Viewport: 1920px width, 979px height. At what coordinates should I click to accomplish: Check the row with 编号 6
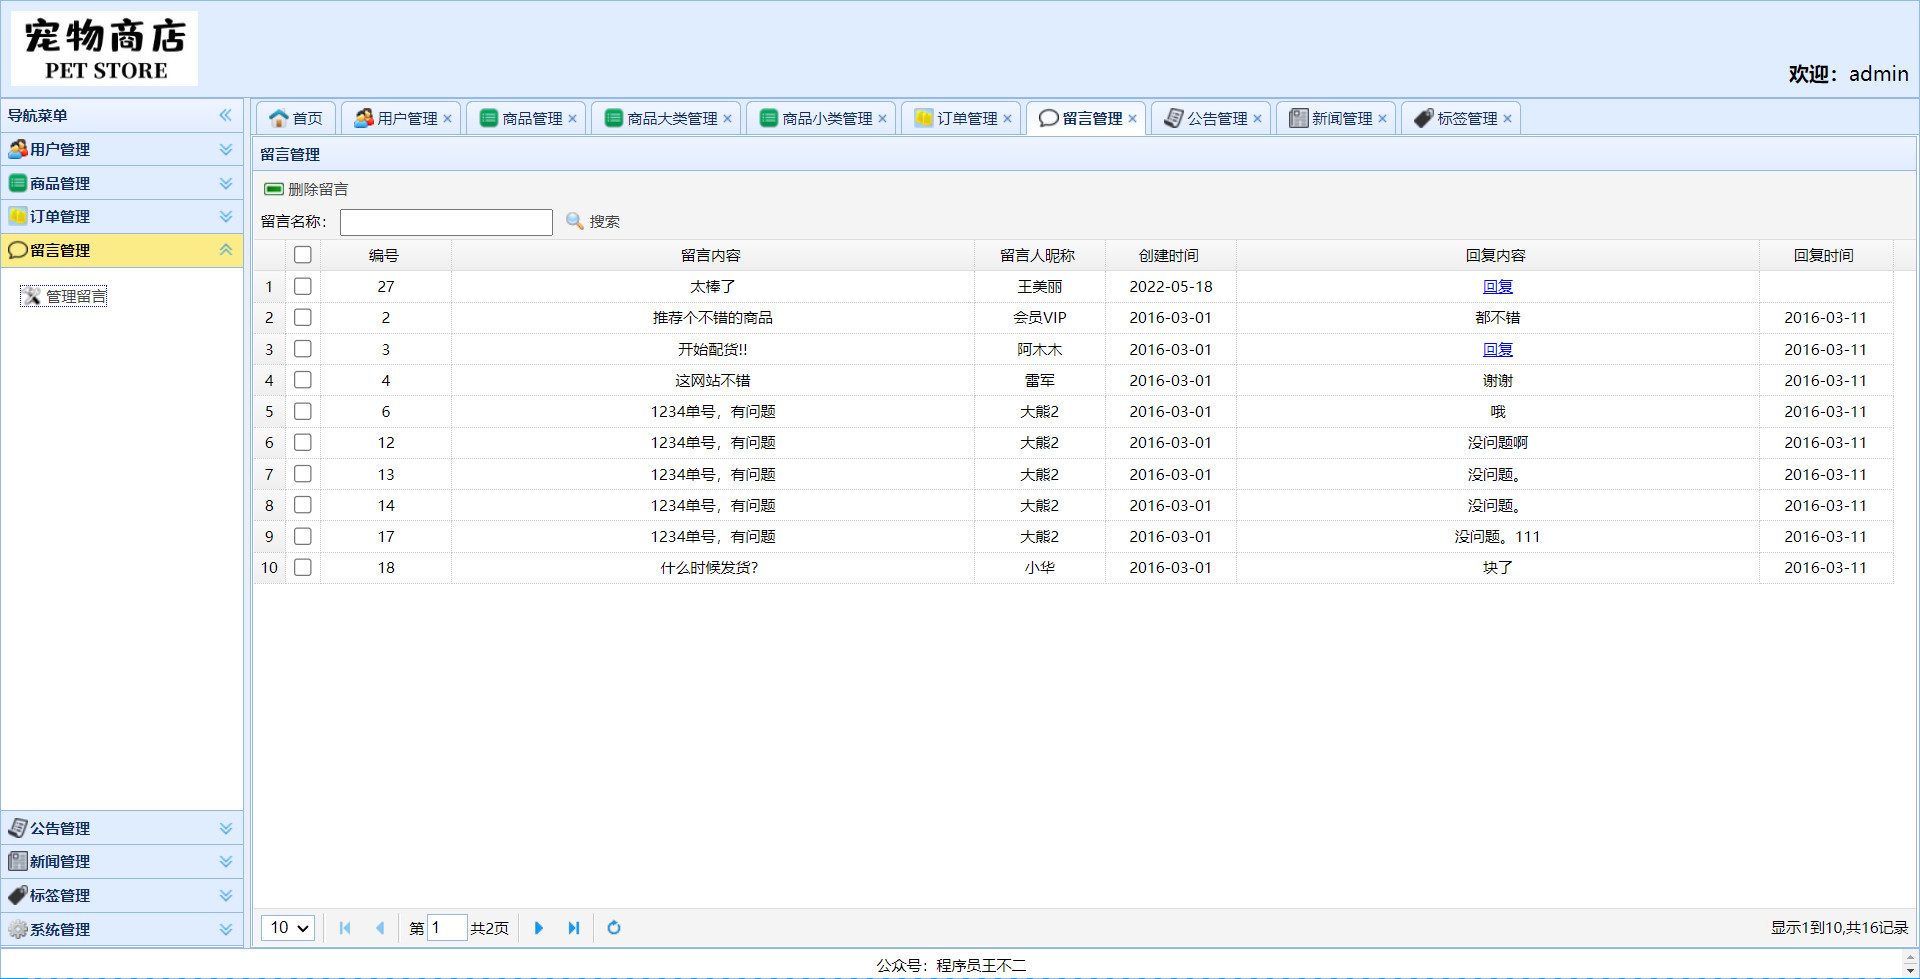(x=303, y=411)
